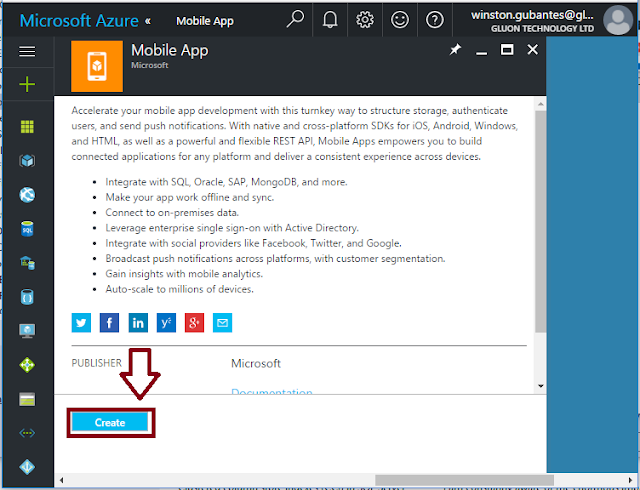Open the globe App Services icon

pos(27,195)
